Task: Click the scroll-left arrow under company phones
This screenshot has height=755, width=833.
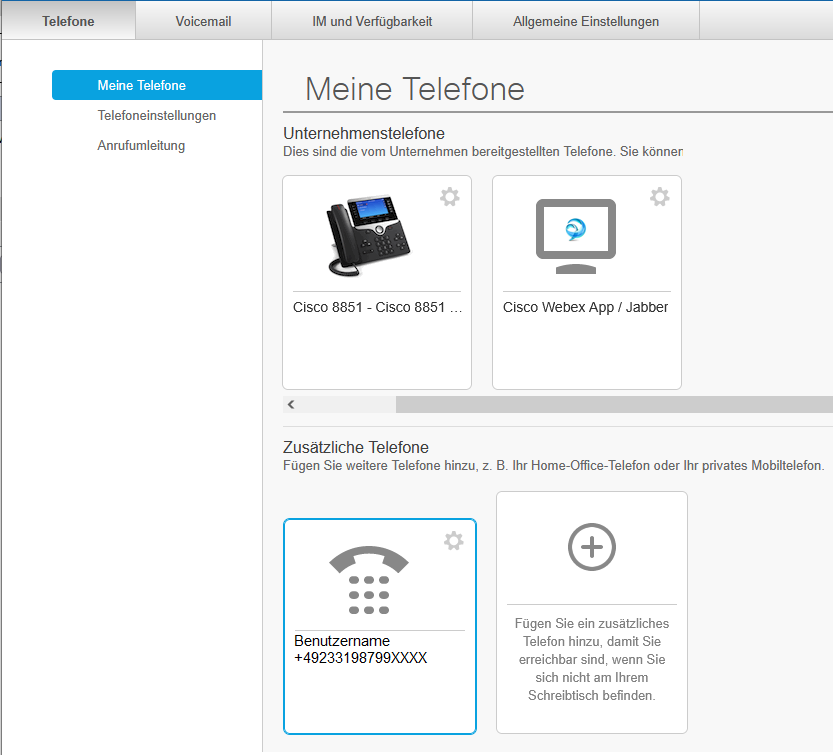Action: pos(291,405)
